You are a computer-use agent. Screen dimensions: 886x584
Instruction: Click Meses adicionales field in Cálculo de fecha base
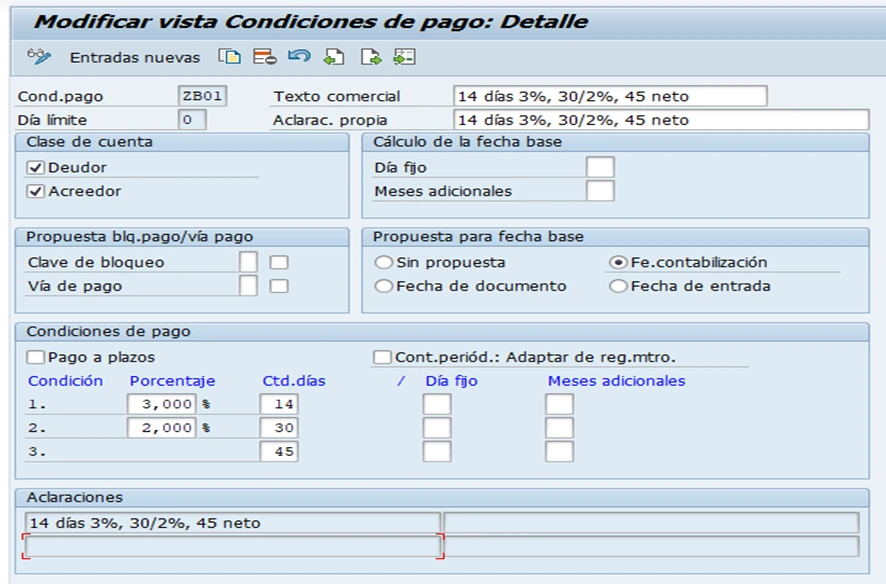[600, 191]
